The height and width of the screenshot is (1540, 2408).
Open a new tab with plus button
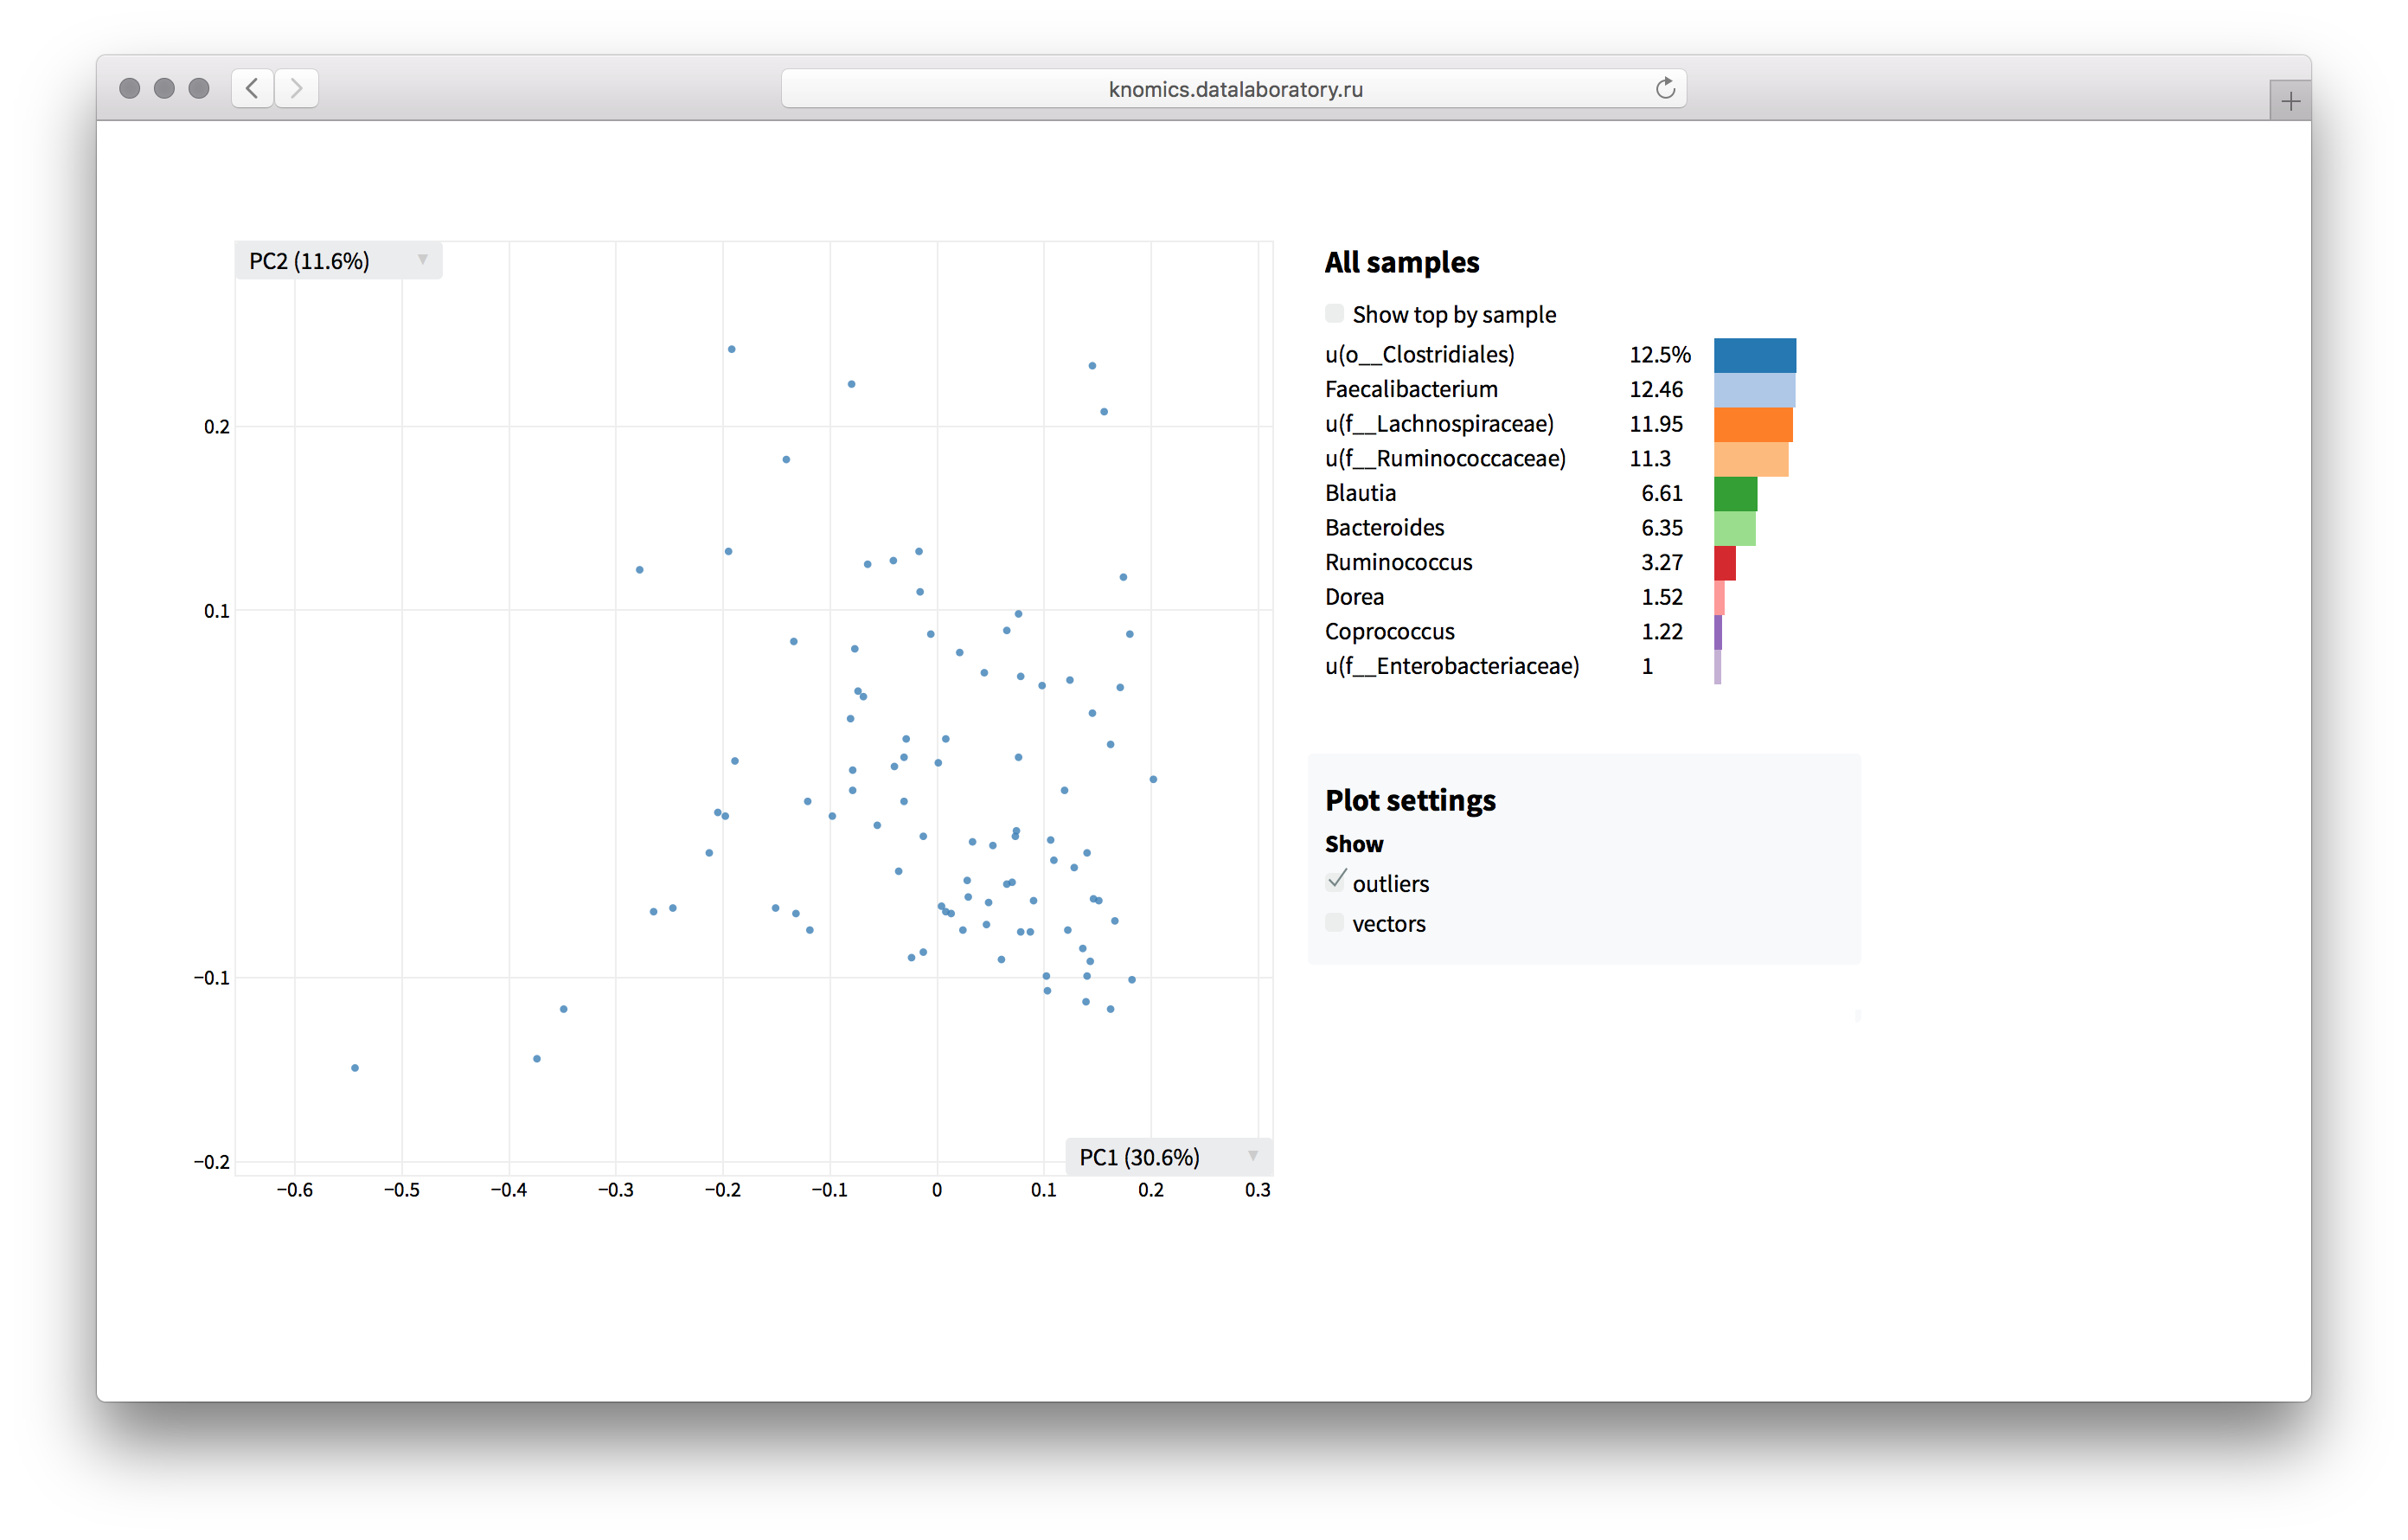[2290, 101]
